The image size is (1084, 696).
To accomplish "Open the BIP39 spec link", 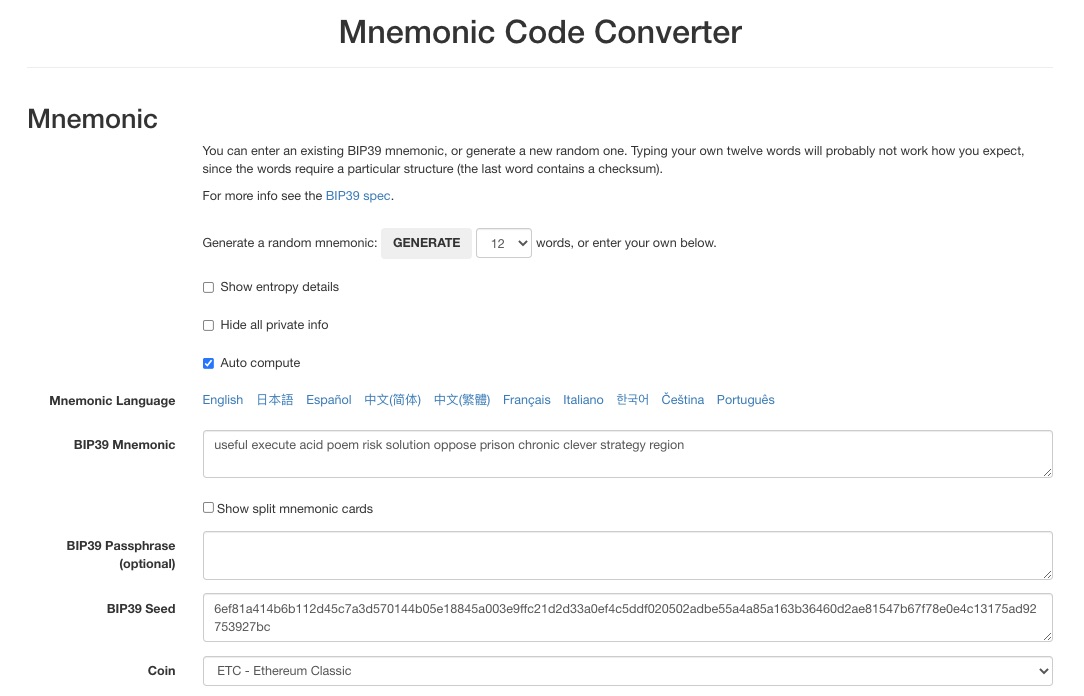I will click(358, 196).
